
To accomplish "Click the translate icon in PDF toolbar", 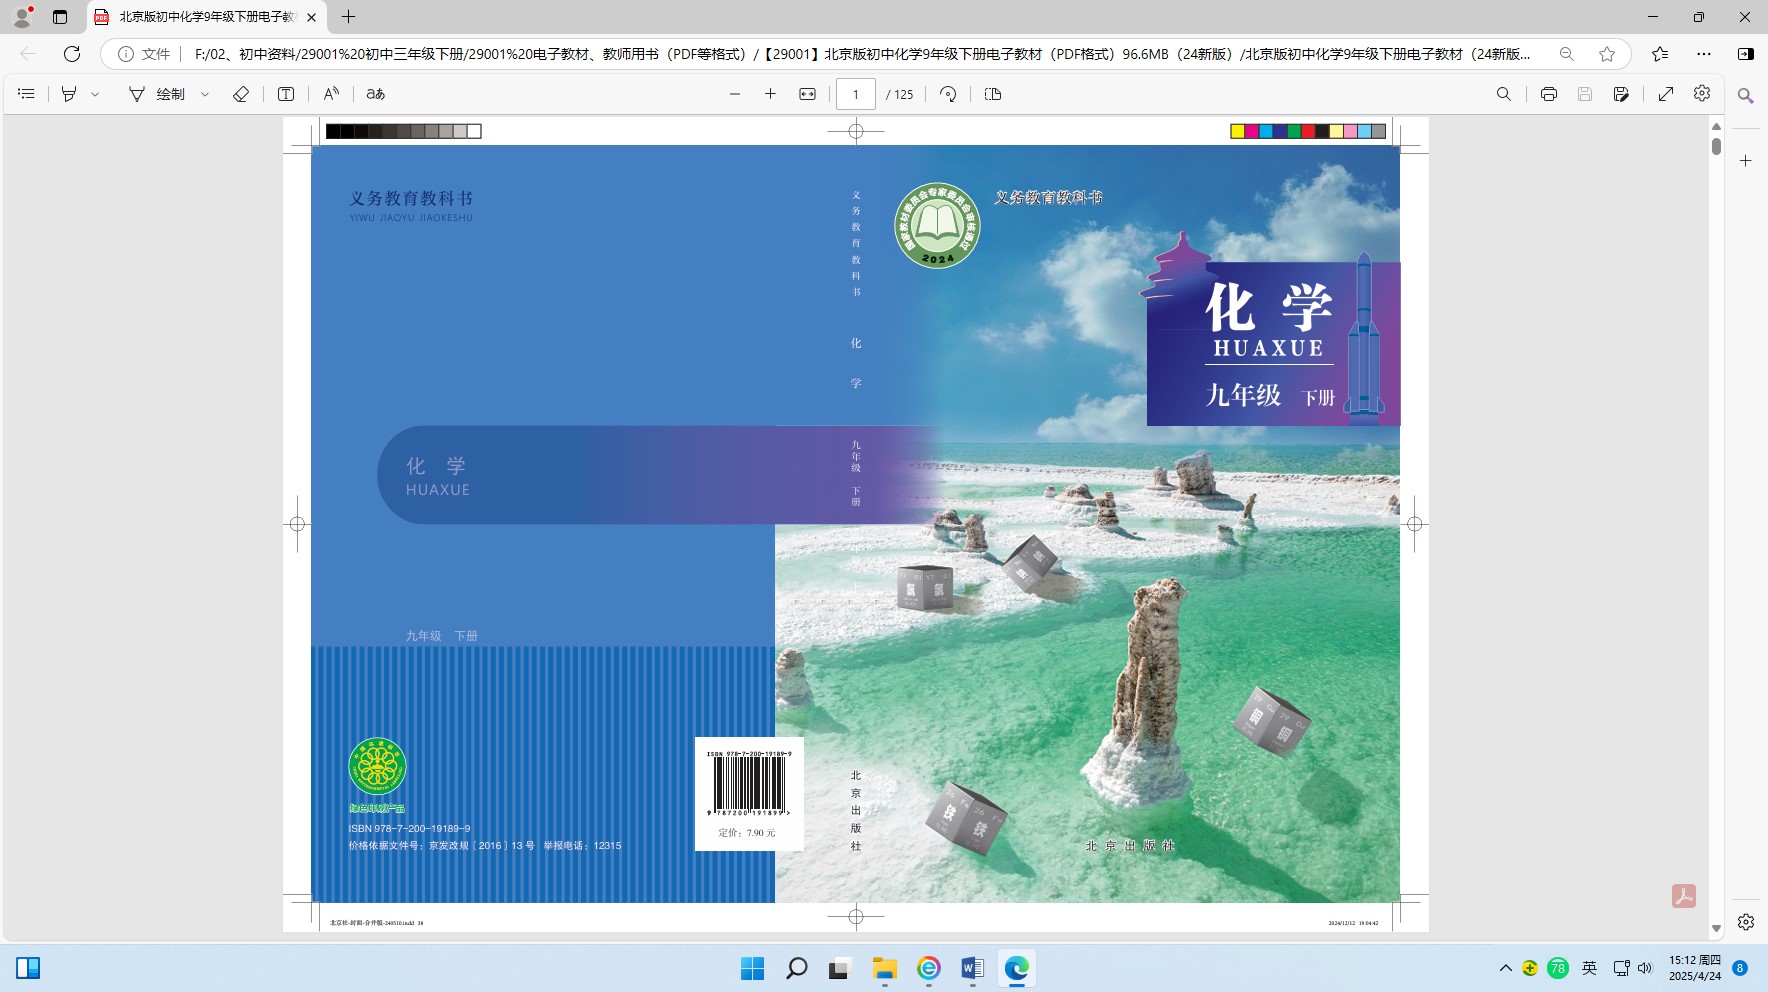I will click(x=376, y=94).
